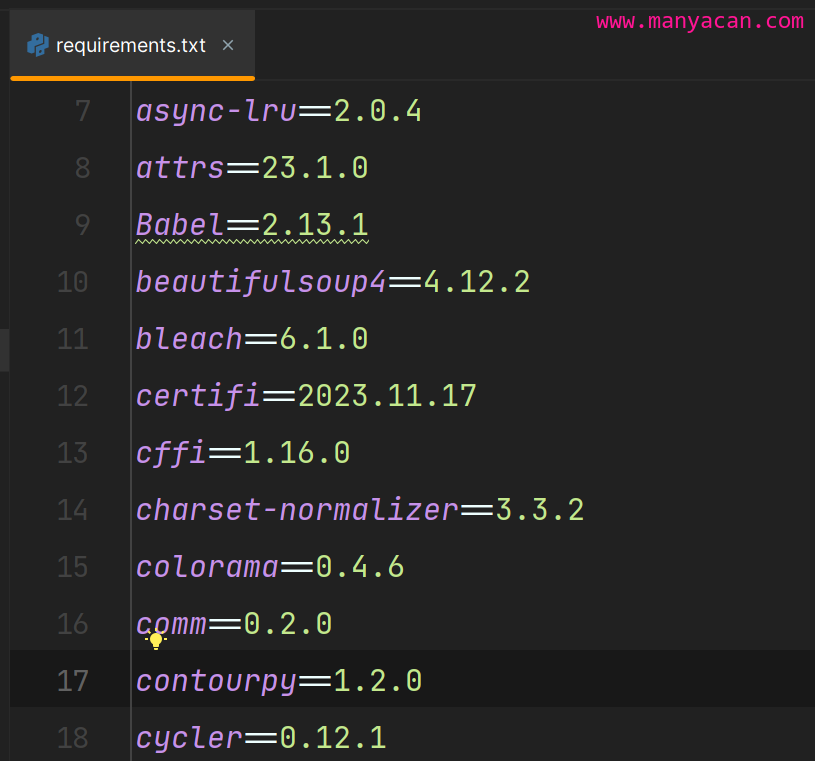Click the bleach package name
Viewport: 815px width, 761px height.
point(189,338)
